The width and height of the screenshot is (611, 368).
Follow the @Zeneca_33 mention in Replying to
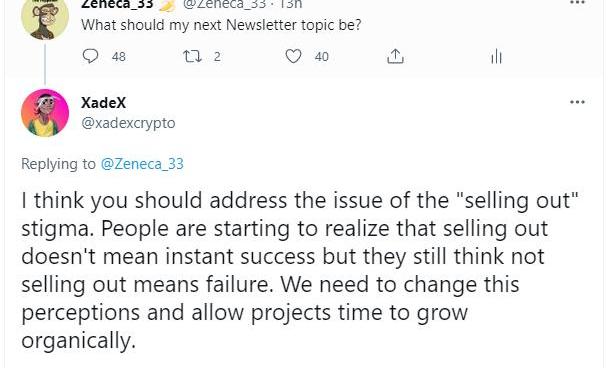(x=142, y=164)
